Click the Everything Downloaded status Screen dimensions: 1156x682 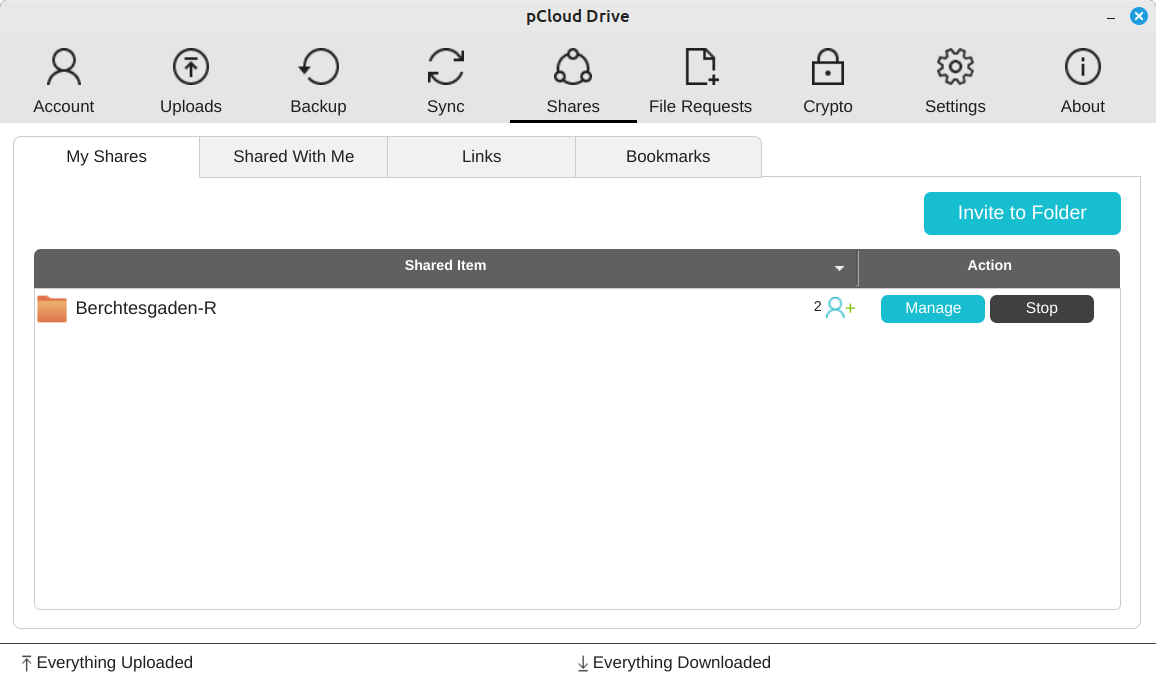pyautogui.click(x=674, y=663)
